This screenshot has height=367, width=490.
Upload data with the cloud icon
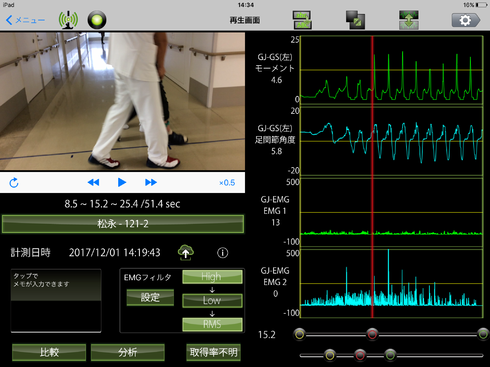coord(186,252)
